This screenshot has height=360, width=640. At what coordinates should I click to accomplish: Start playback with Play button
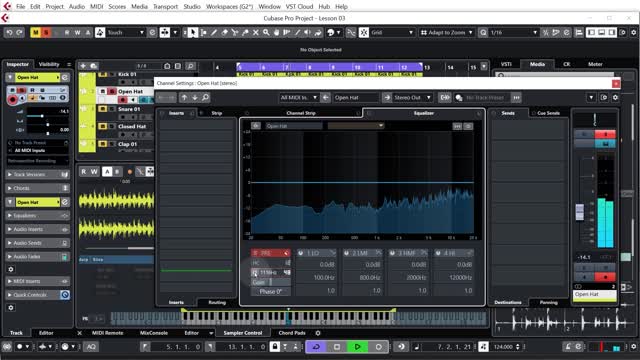[357, 347]
